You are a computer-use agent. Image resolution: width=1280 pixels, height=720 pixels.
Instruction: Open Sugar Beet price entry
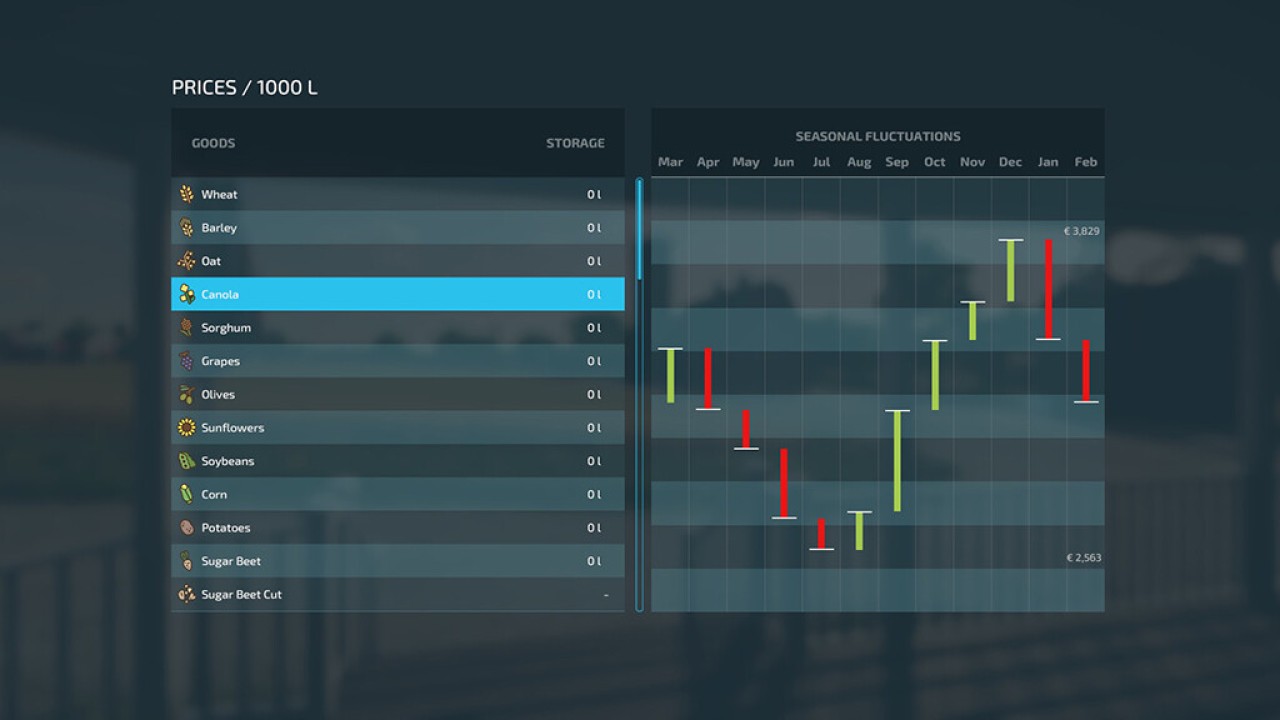coord(398,561)
